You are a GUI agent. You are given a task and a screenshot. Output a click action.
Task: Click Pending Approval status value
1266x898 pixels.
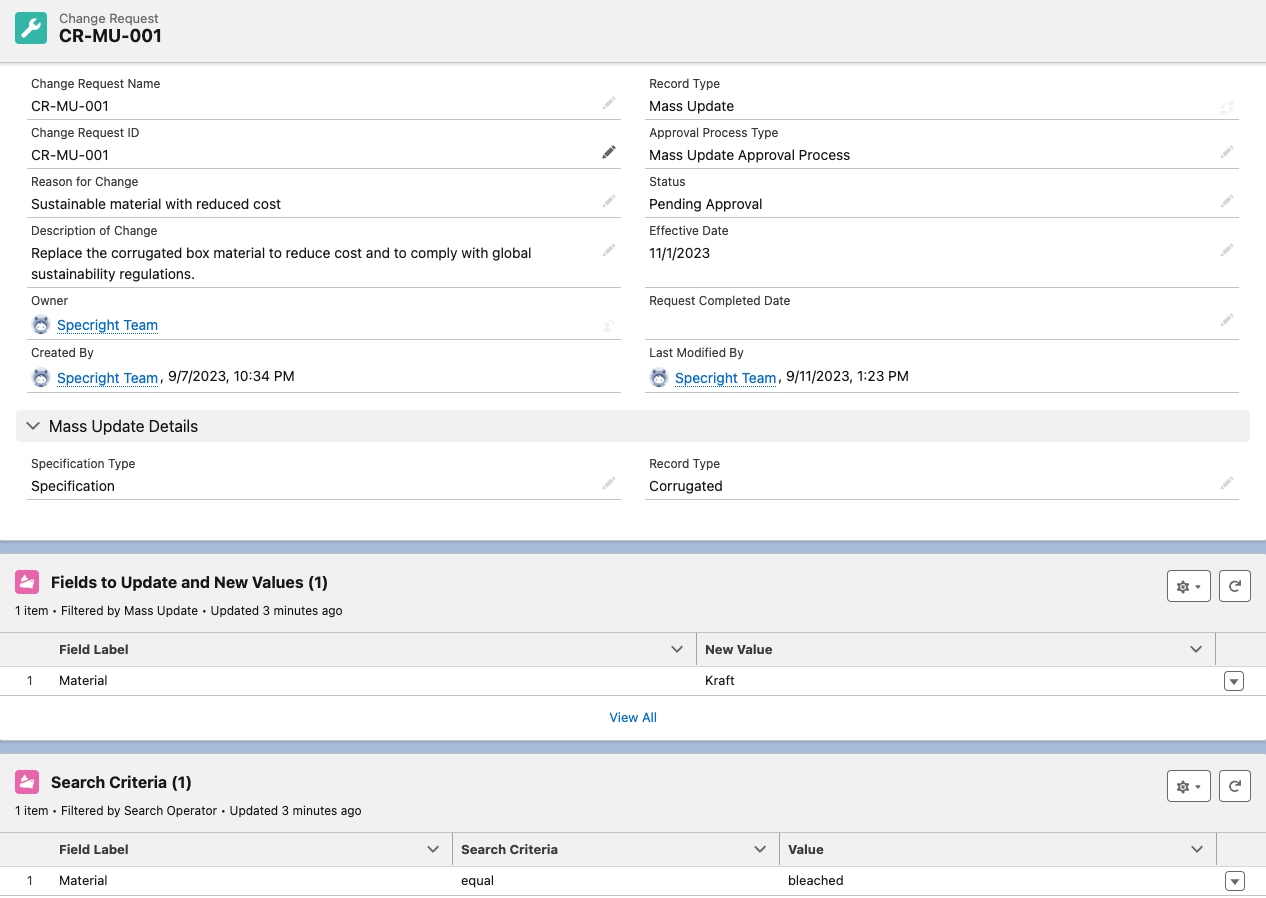pos(706,204)
